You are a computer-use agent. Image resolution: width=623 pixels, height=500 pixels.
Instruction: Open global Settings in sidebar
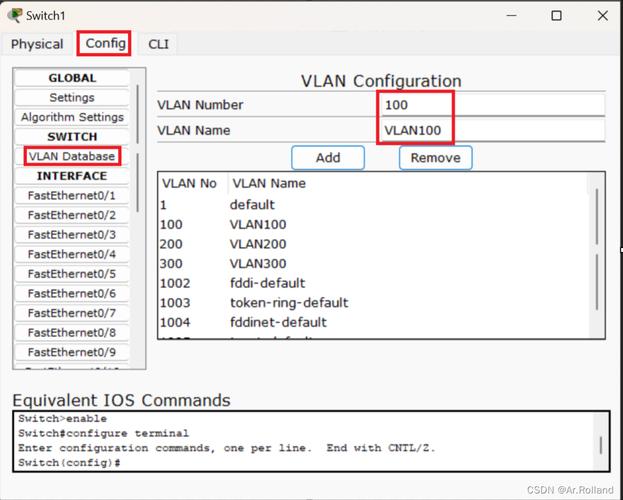tap(72, 97)
